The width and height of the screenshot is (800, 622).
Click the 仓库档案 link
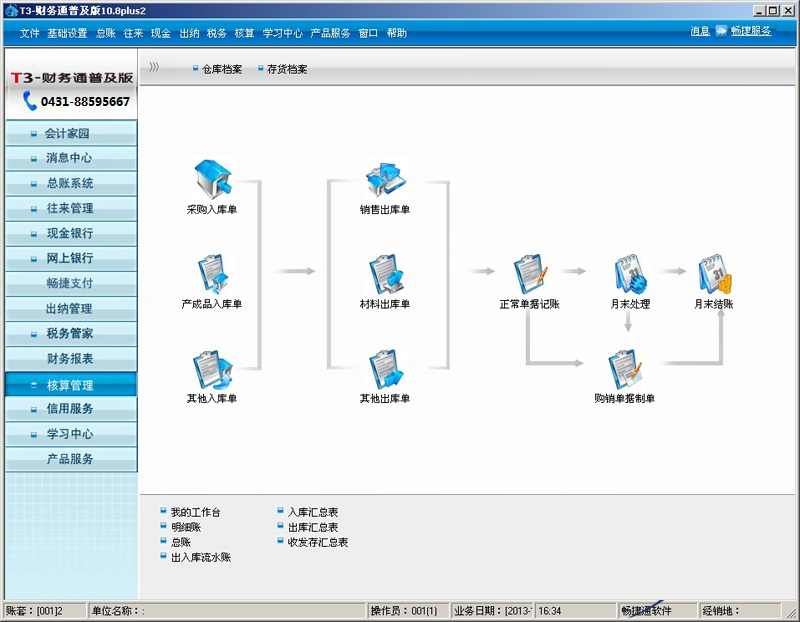(221, 70)
